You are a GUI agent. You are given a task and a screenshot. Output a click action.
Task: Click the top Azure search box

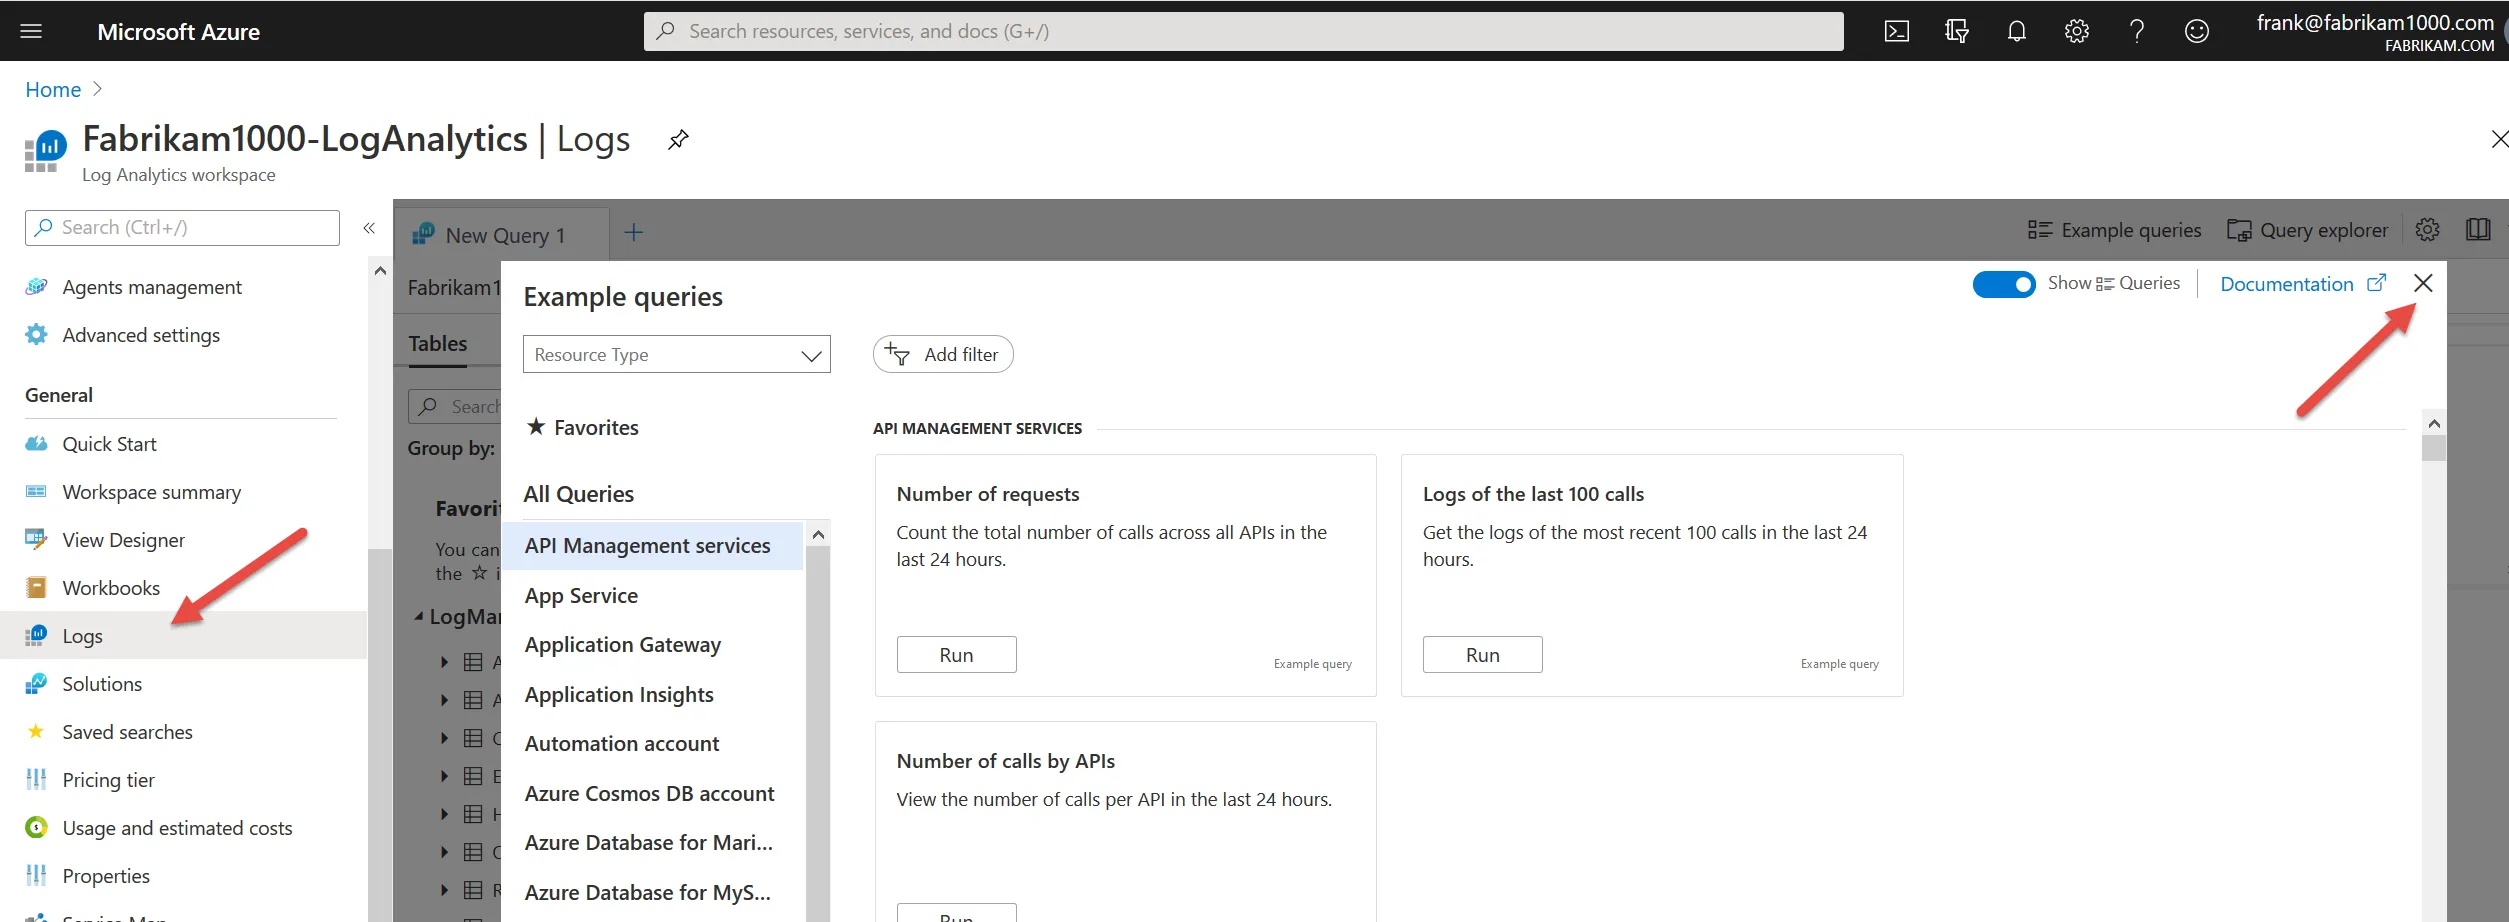coord(1243,32)
